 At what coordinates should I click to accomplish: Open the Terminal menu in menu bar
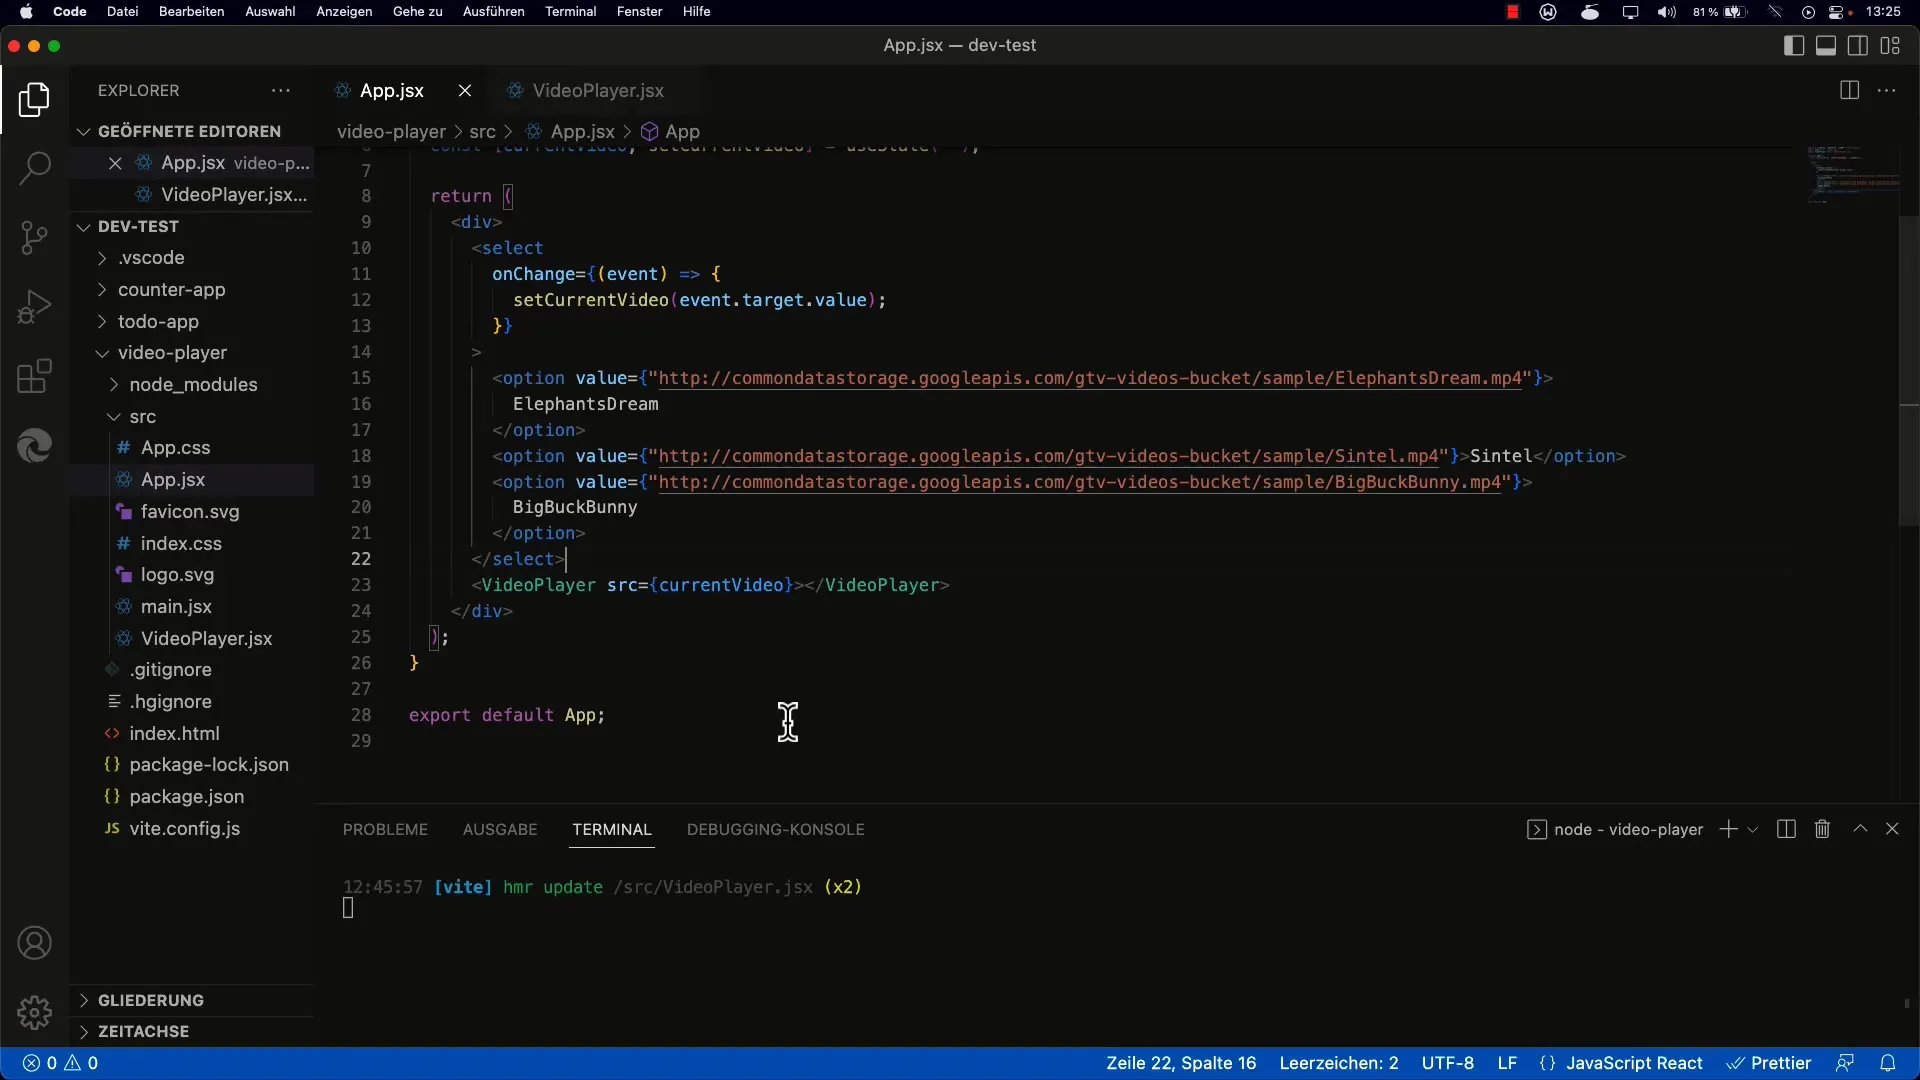tap(570, 11)
